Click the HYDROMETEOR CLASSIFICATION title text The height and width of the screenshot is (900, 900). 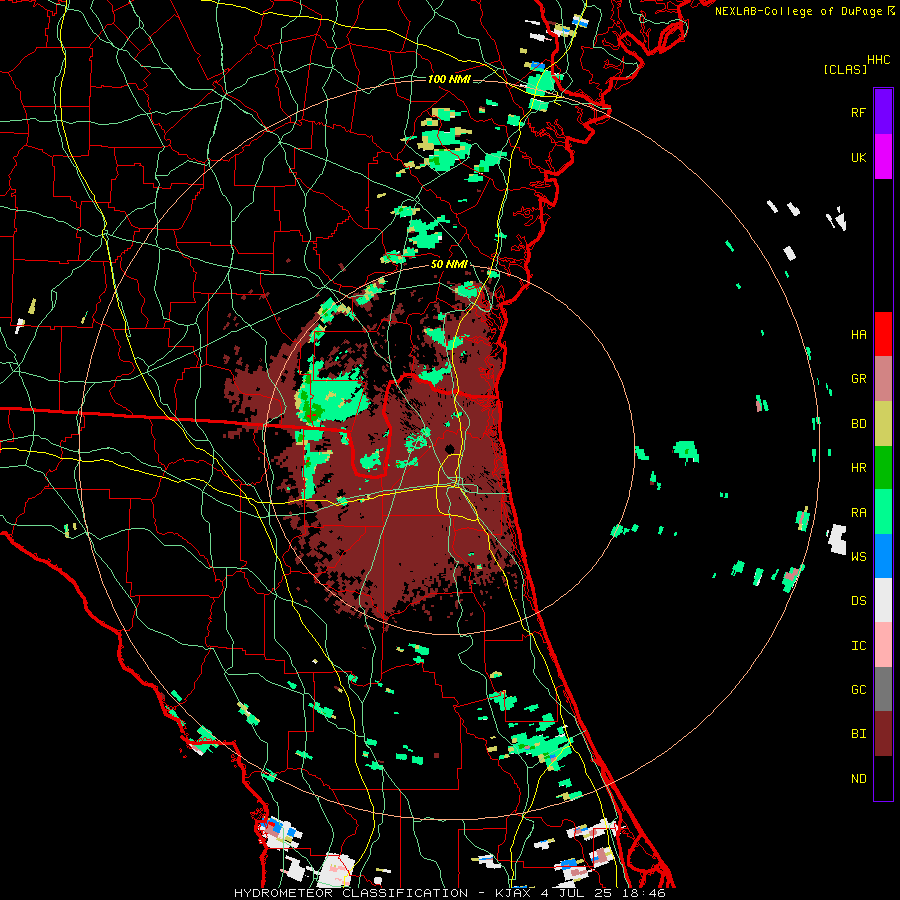tap(351, 893)
